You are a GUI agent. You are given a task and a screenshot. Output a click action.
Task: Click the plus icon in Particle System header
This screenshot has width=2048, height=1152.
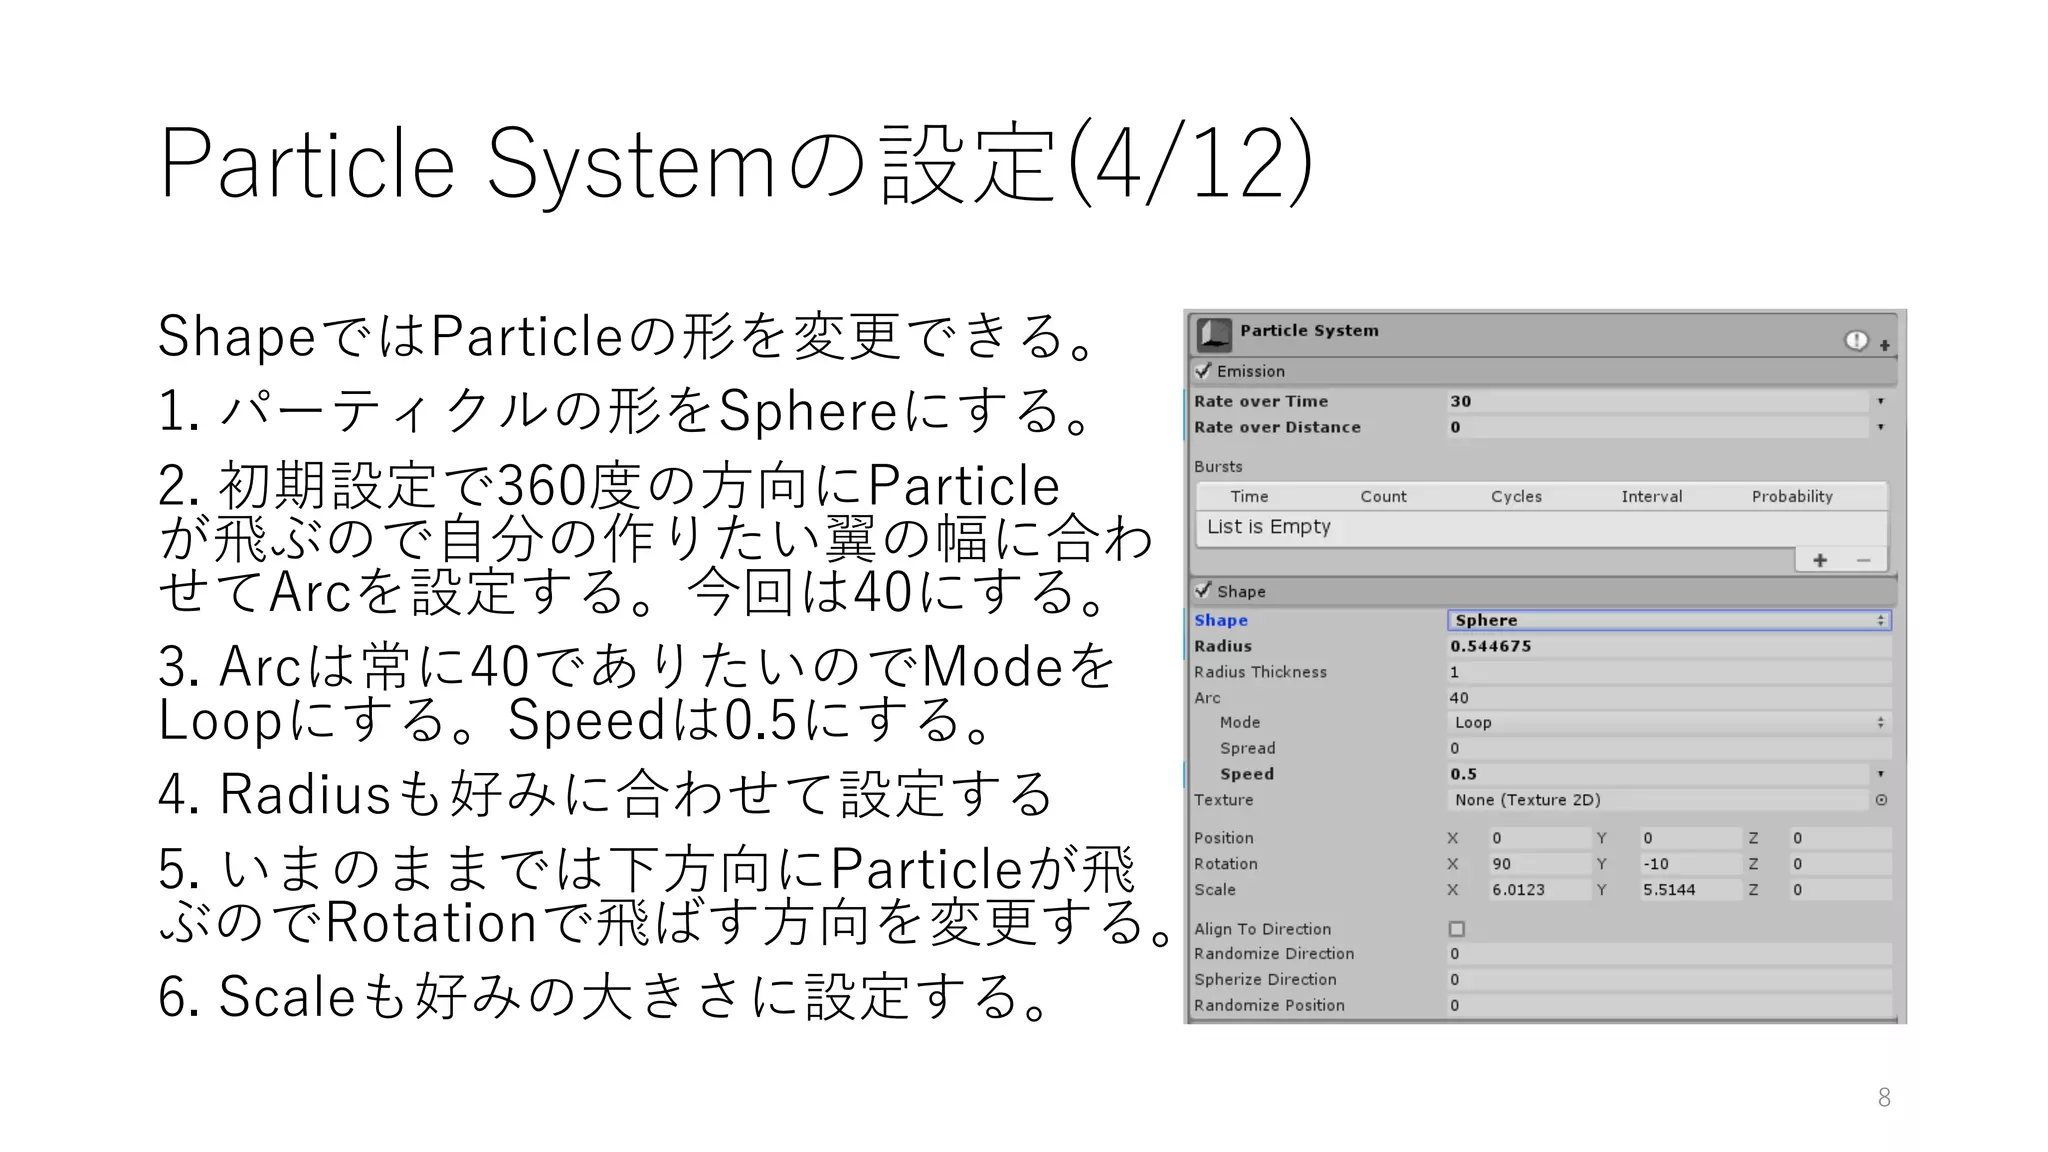pyautogui.click(x=1884, y=345)
